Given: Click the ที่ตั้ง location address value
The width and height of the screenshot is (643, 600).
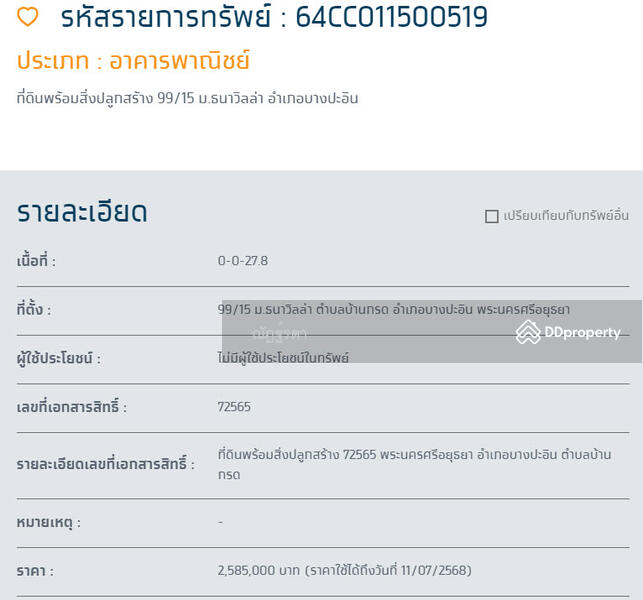Looking at the screenshot, I should (x=393, y=310).
